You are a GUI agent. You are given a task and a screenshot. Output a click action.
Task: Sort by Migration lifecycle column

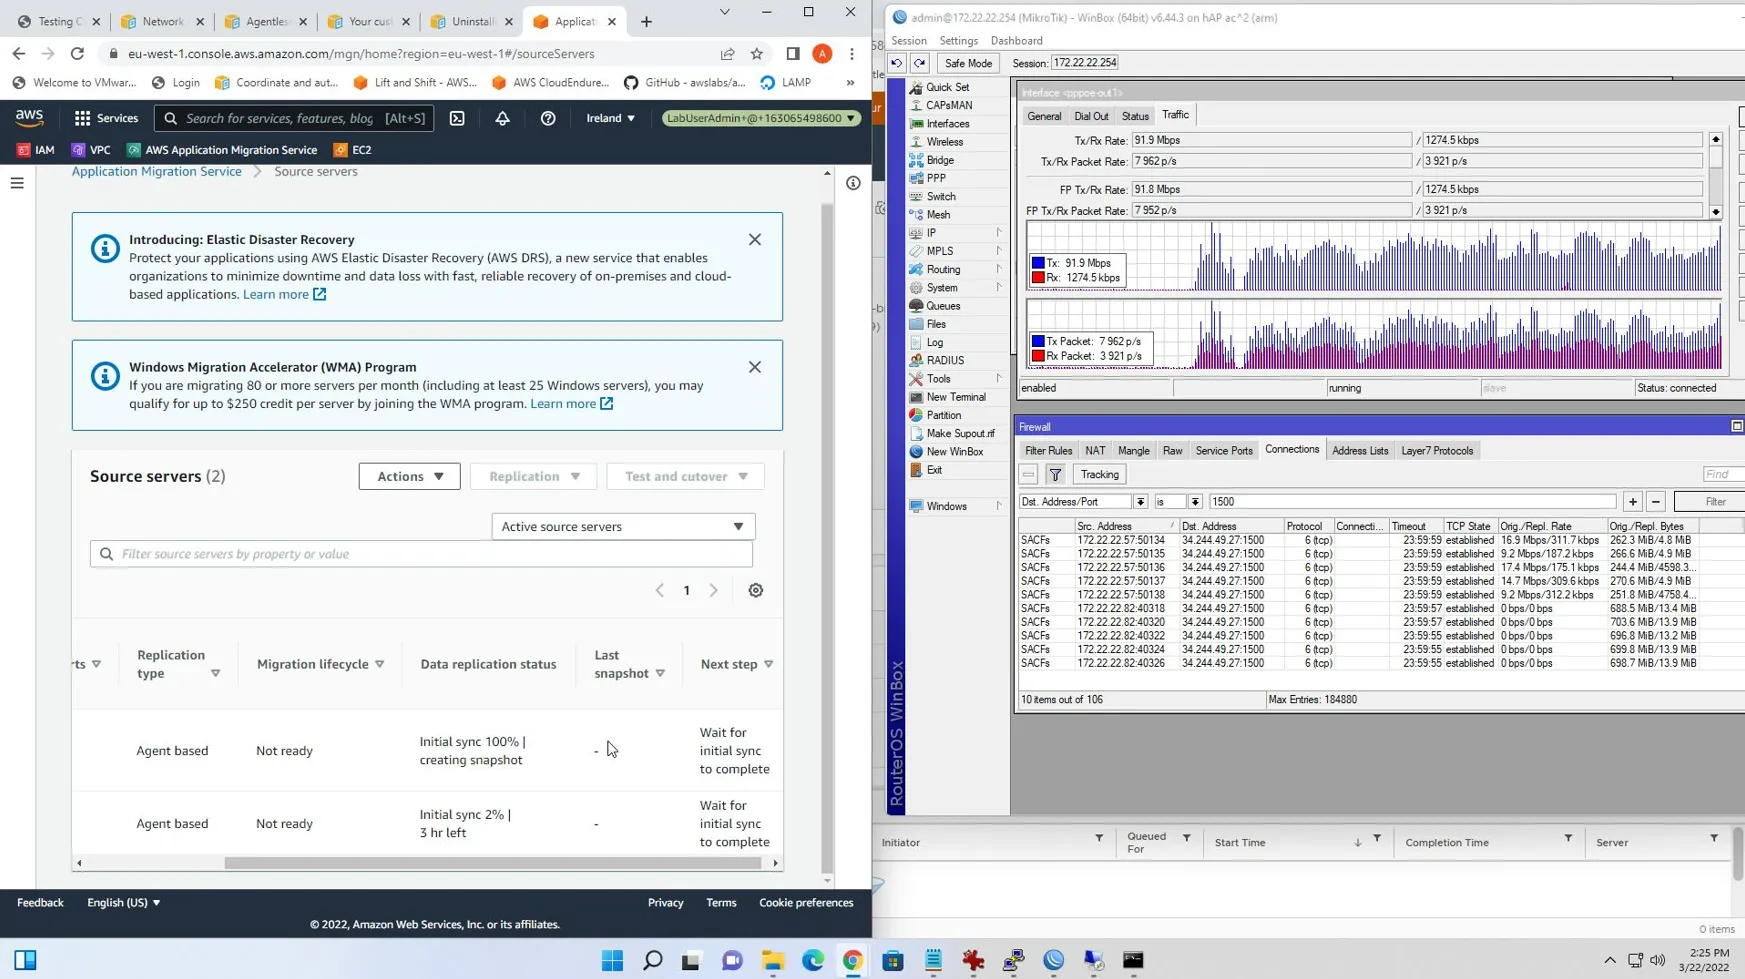click(x=320, y=664)
